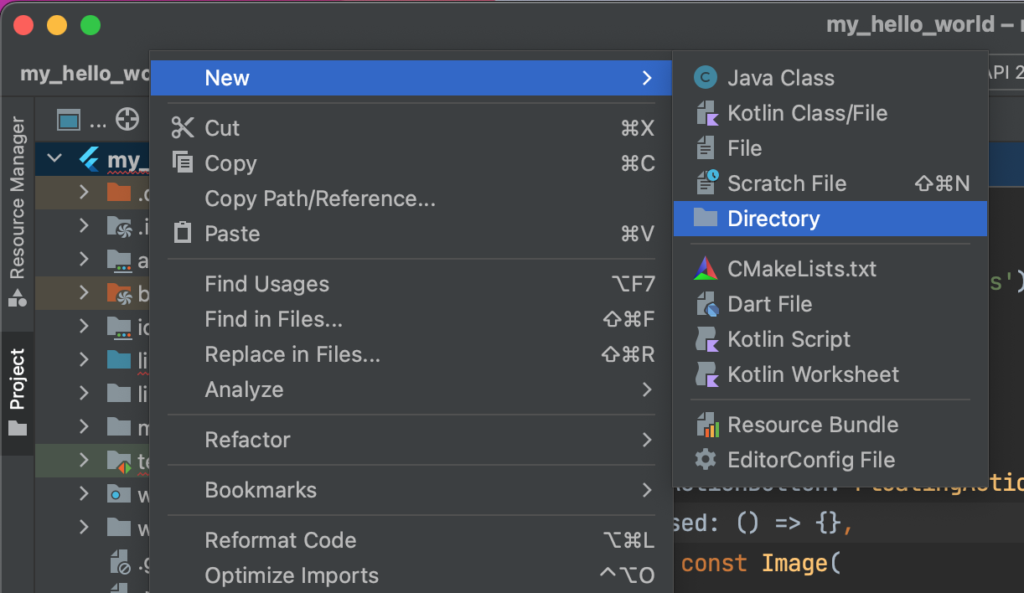Choose the Kotlin Worksheet icon
This screenshot has width=1024, height=593.
coord(707,374)
